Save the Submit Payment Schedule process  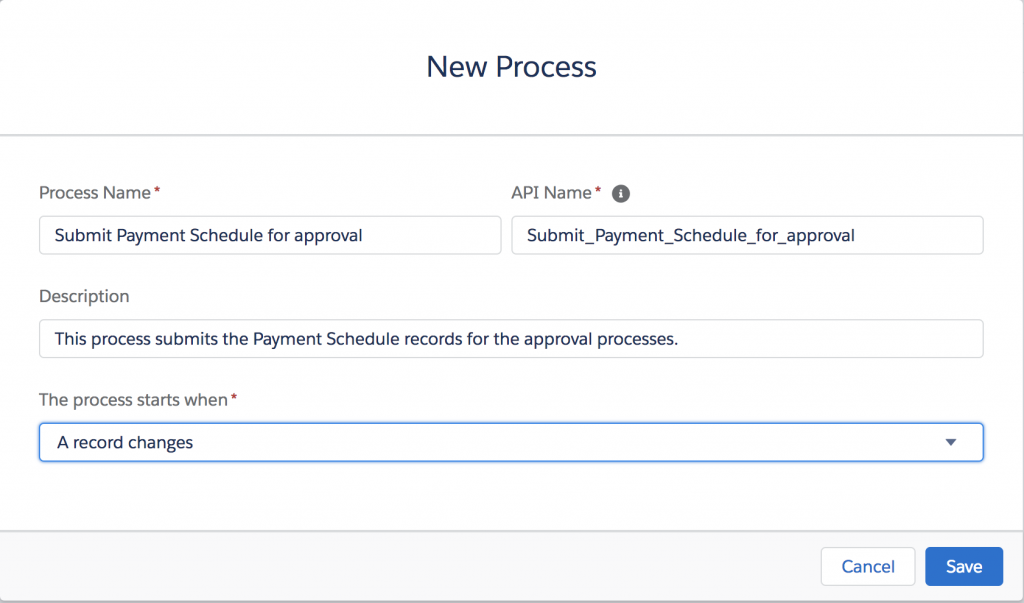(963, 565)
